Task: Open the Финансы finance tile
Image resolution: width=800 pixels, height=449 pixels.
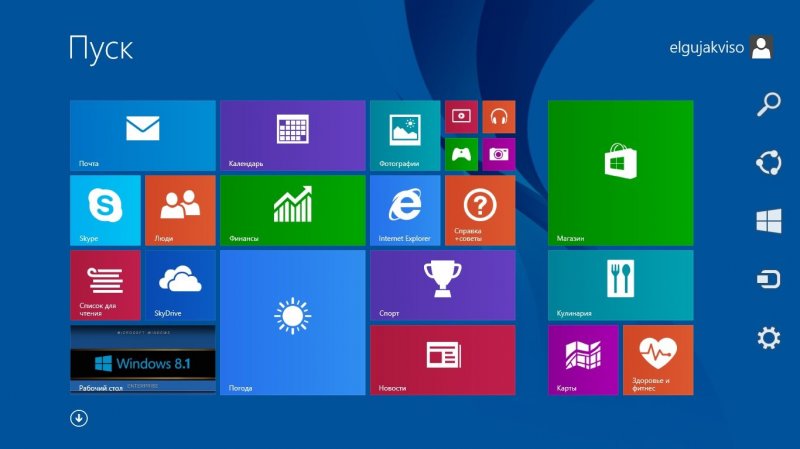Action: click(293, 210)
